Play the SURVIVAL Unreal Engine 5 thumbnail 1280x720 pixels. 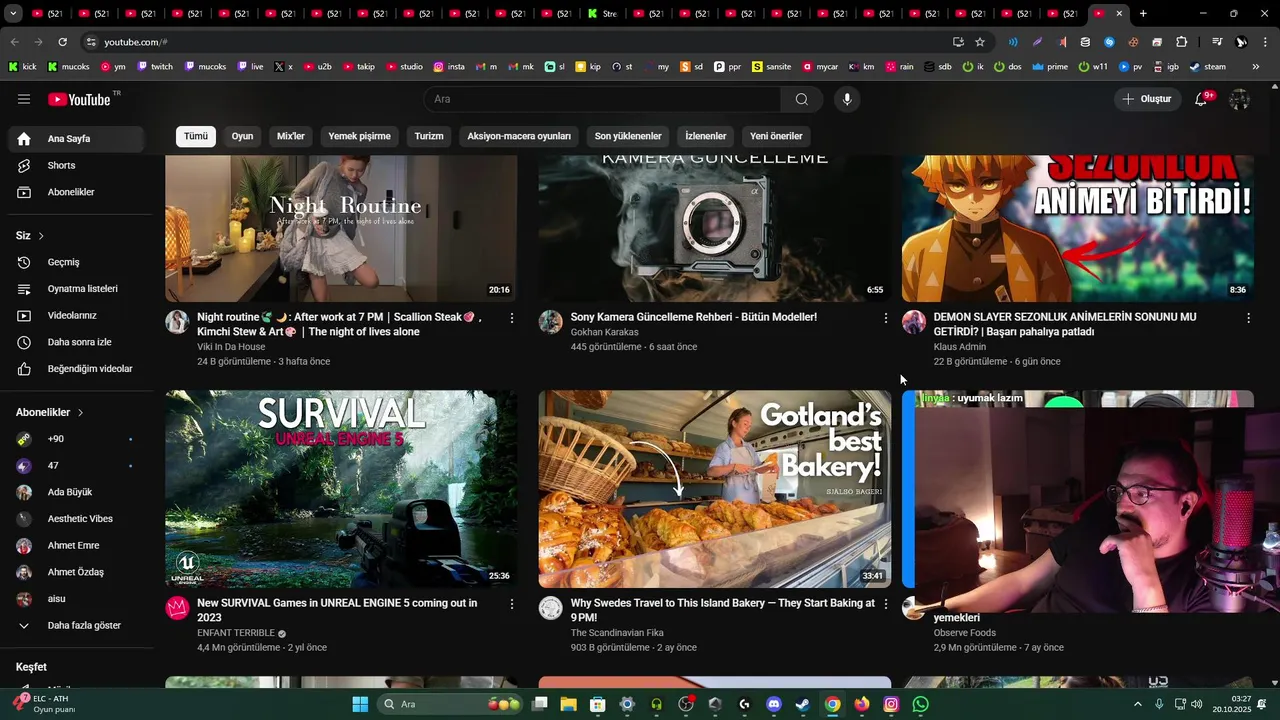pyautogui.click(x=341, y=489)
